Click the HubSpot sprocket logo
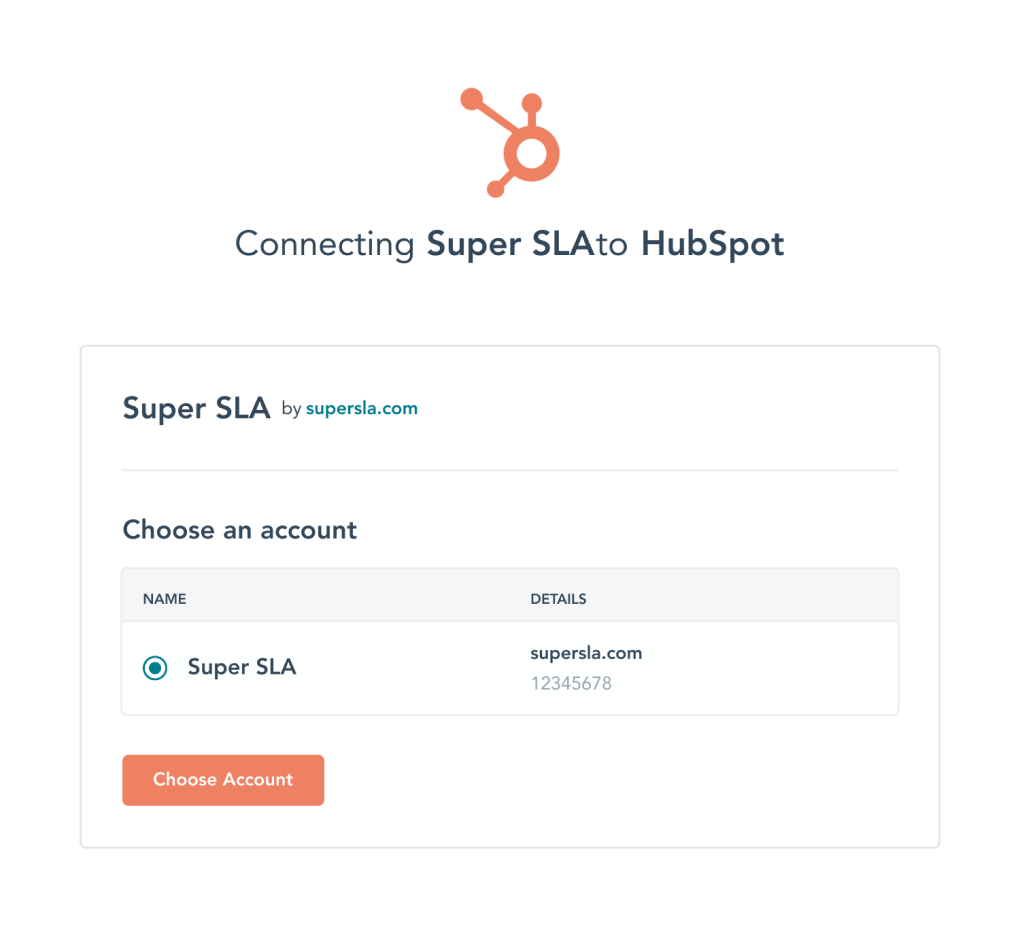 click(510, 142)
